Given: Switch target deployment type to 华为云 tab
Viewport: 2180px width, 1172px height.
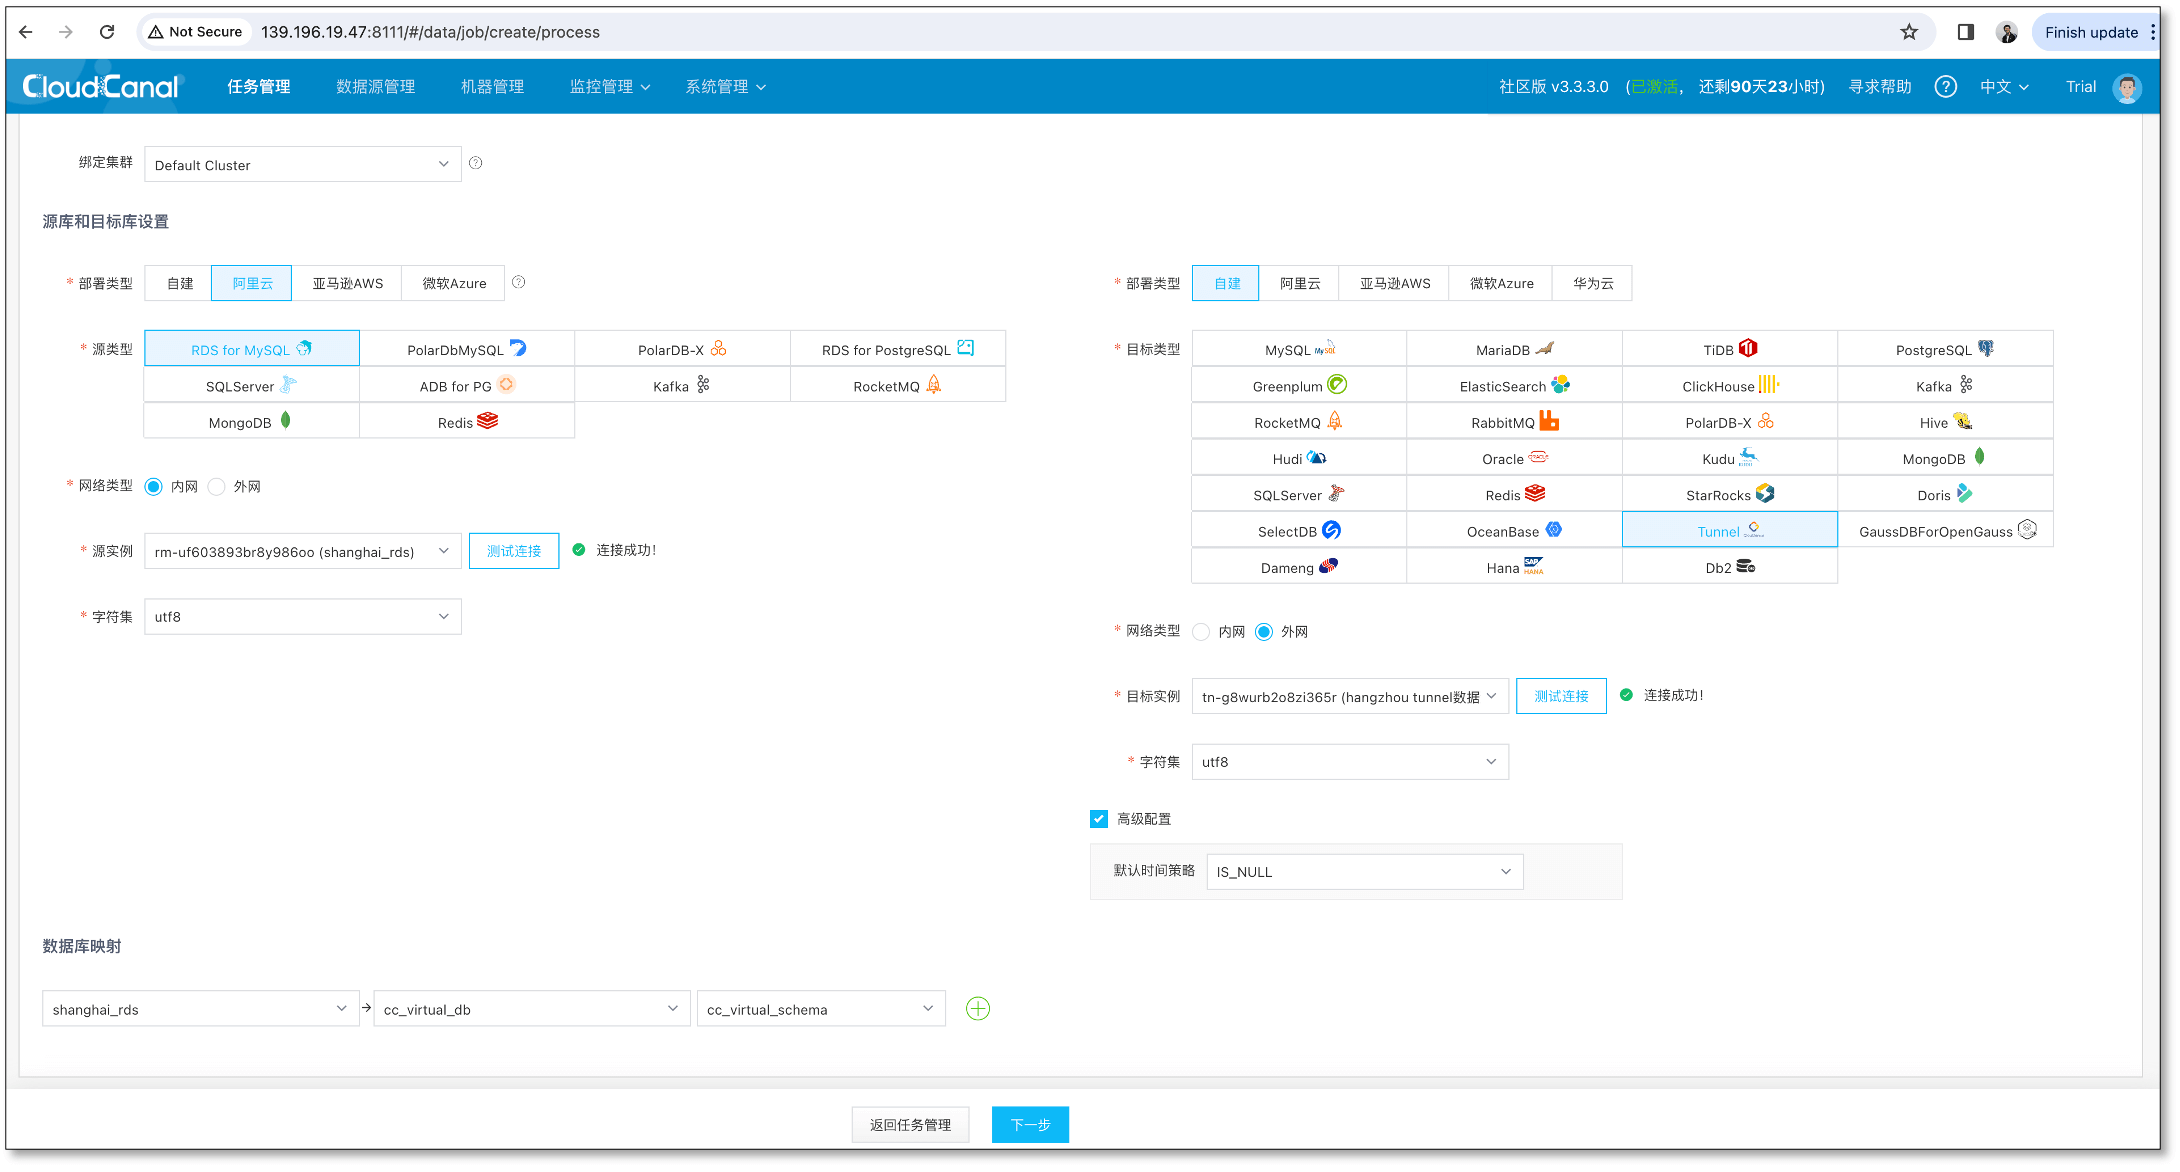Looking at the screenshot, I should 1592,283.
